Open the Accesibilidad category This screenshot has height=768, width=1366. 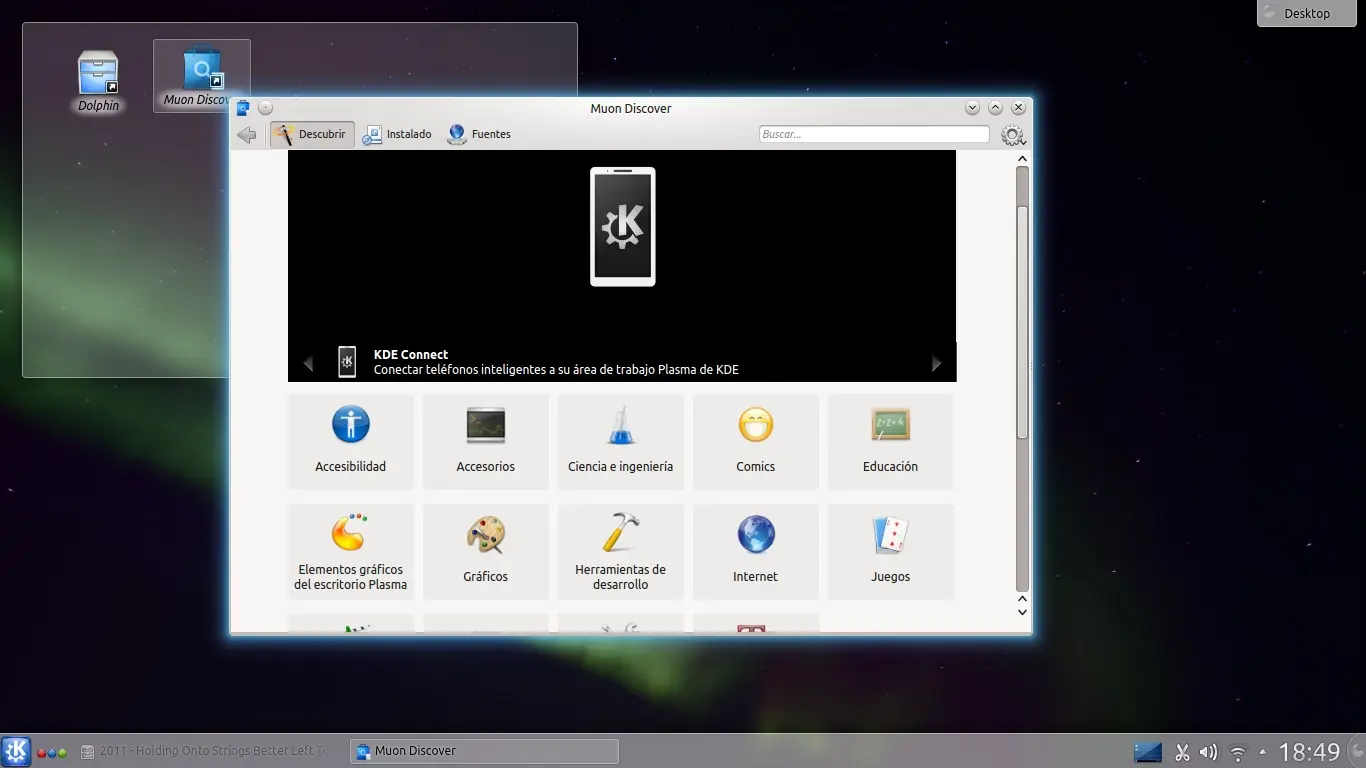pyautogui.click(x=350, y=441)
